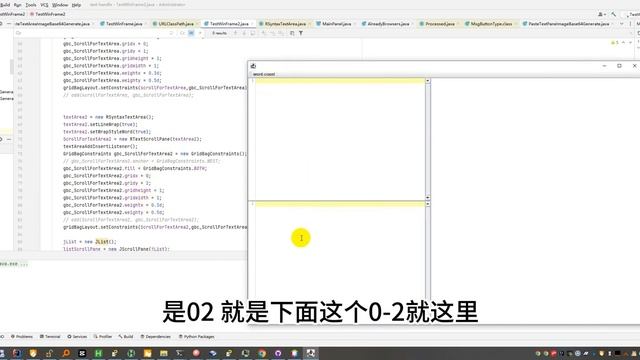The image size is (640, 360).
Task: Switch to URLClassPath.java tab
Action: 176,24
